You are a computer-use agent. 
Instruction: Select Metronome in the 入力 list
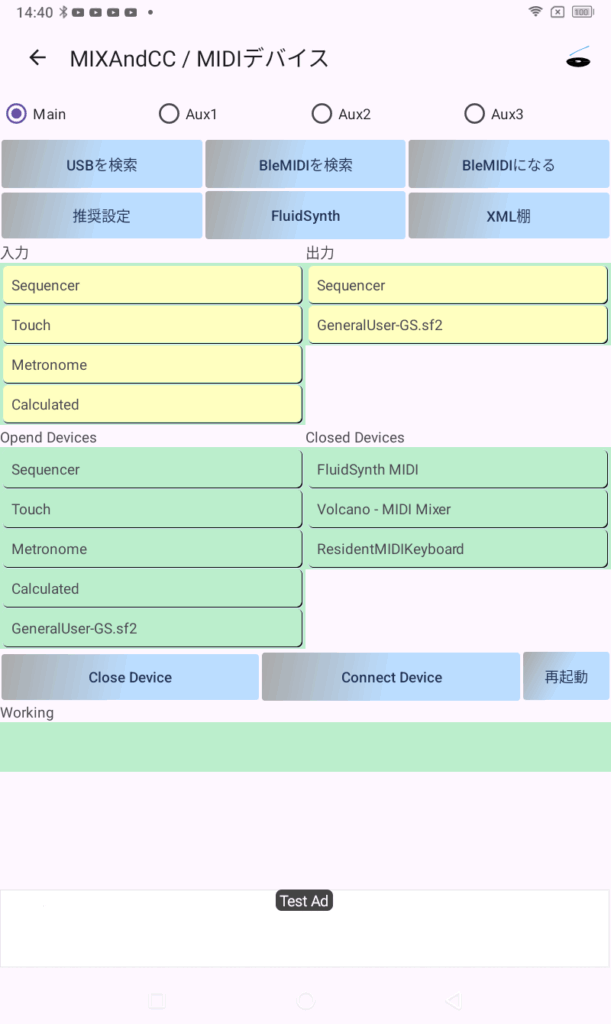(152, 365)
